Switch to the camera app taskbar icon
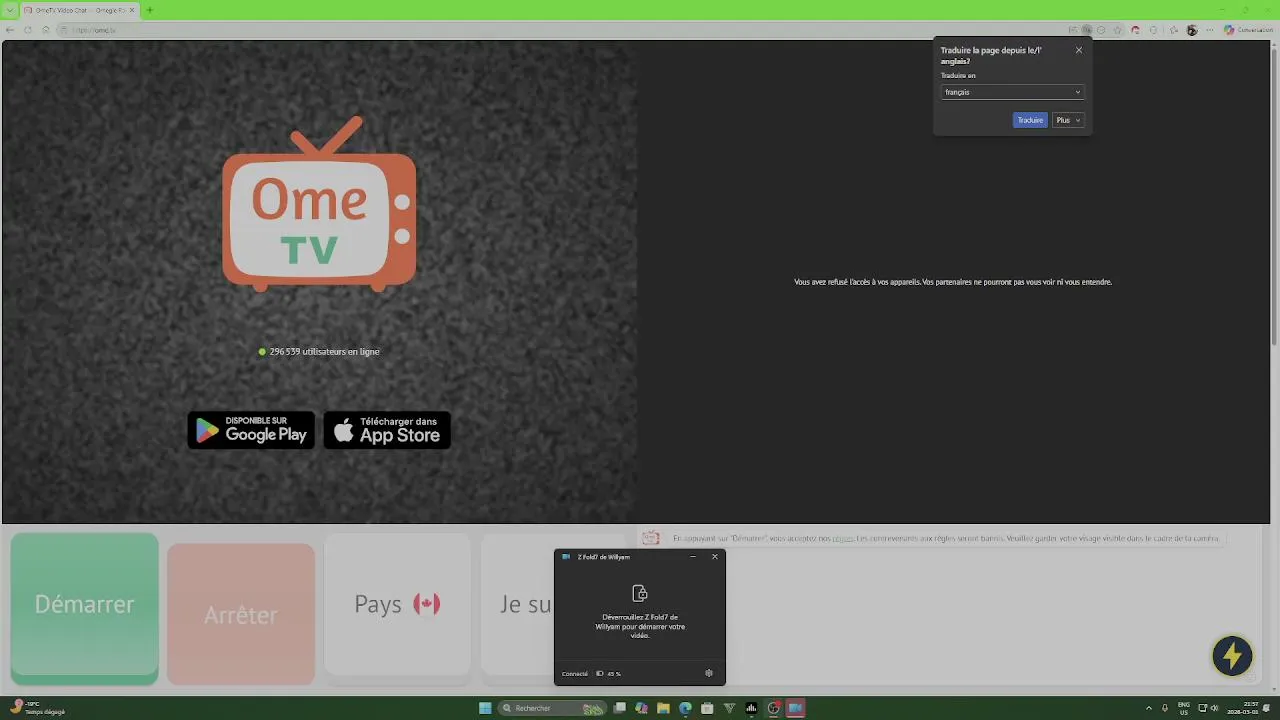1280x720 pixels. [795, 708]
